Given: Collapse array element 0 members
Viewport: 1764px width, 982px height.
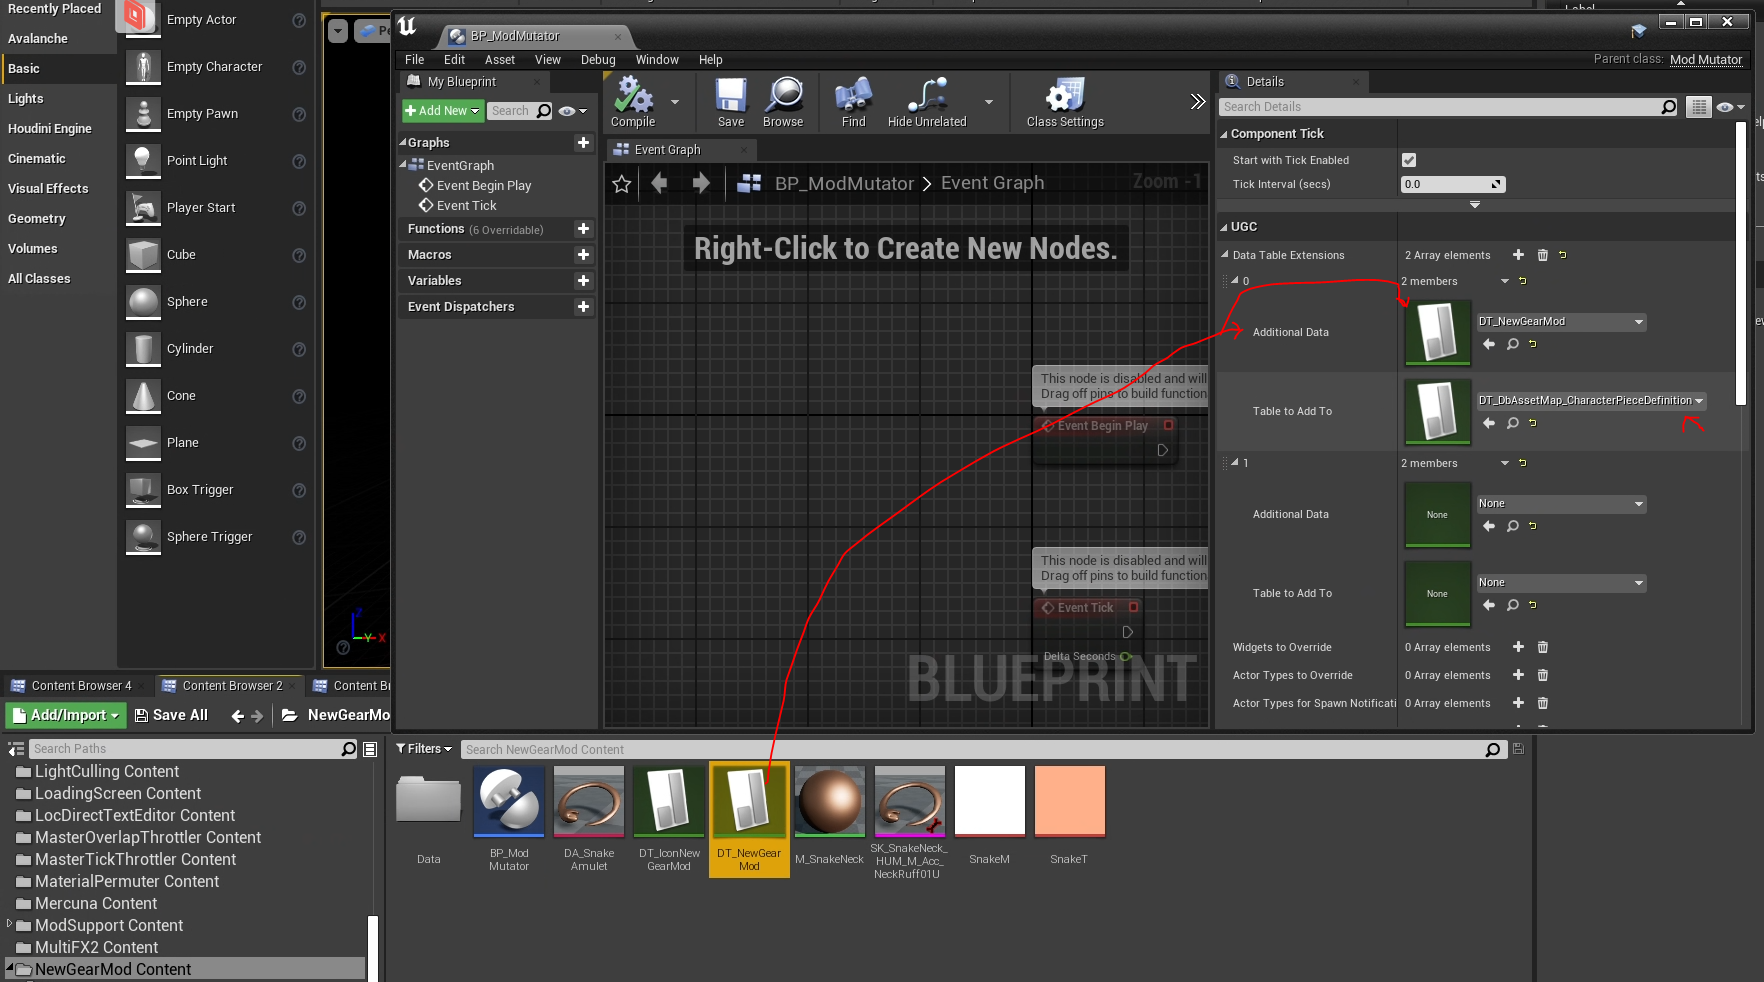Looking at the screenshot, I should tap(1235, 281).
